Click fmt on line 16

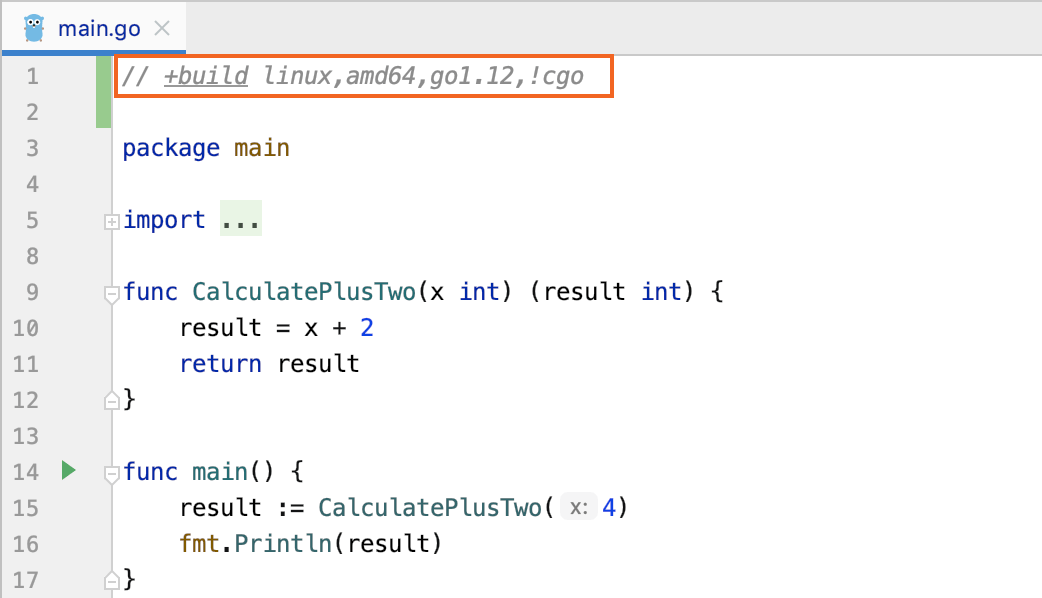tap(199, 544)
